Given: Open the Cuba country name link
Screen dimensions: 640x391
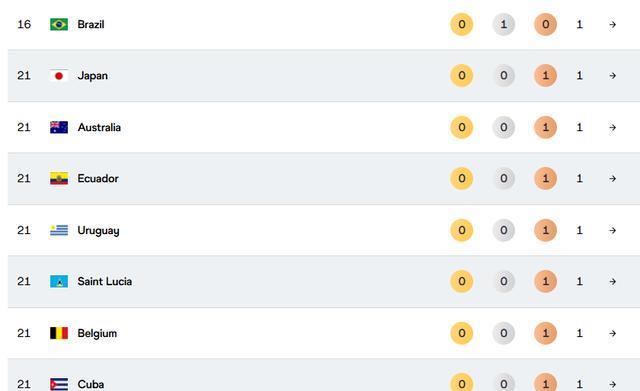Looking at the screenshot, I should tap(91, 384).
